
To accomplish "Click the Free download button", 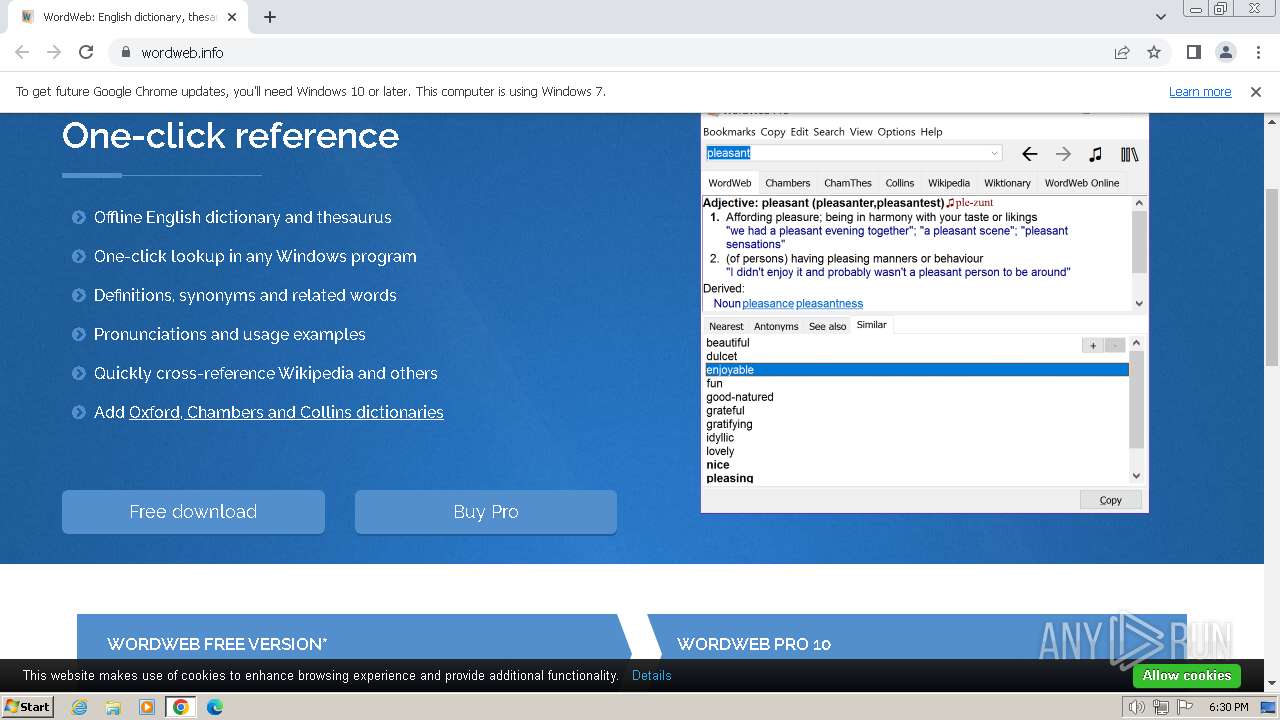I will point(193,511).
